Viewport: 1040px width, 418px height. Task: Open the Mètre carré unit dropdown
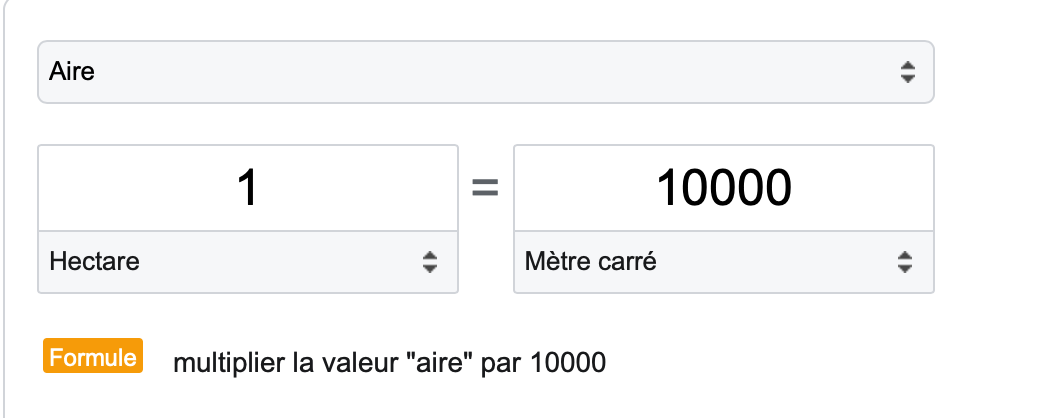coord(723,263)
